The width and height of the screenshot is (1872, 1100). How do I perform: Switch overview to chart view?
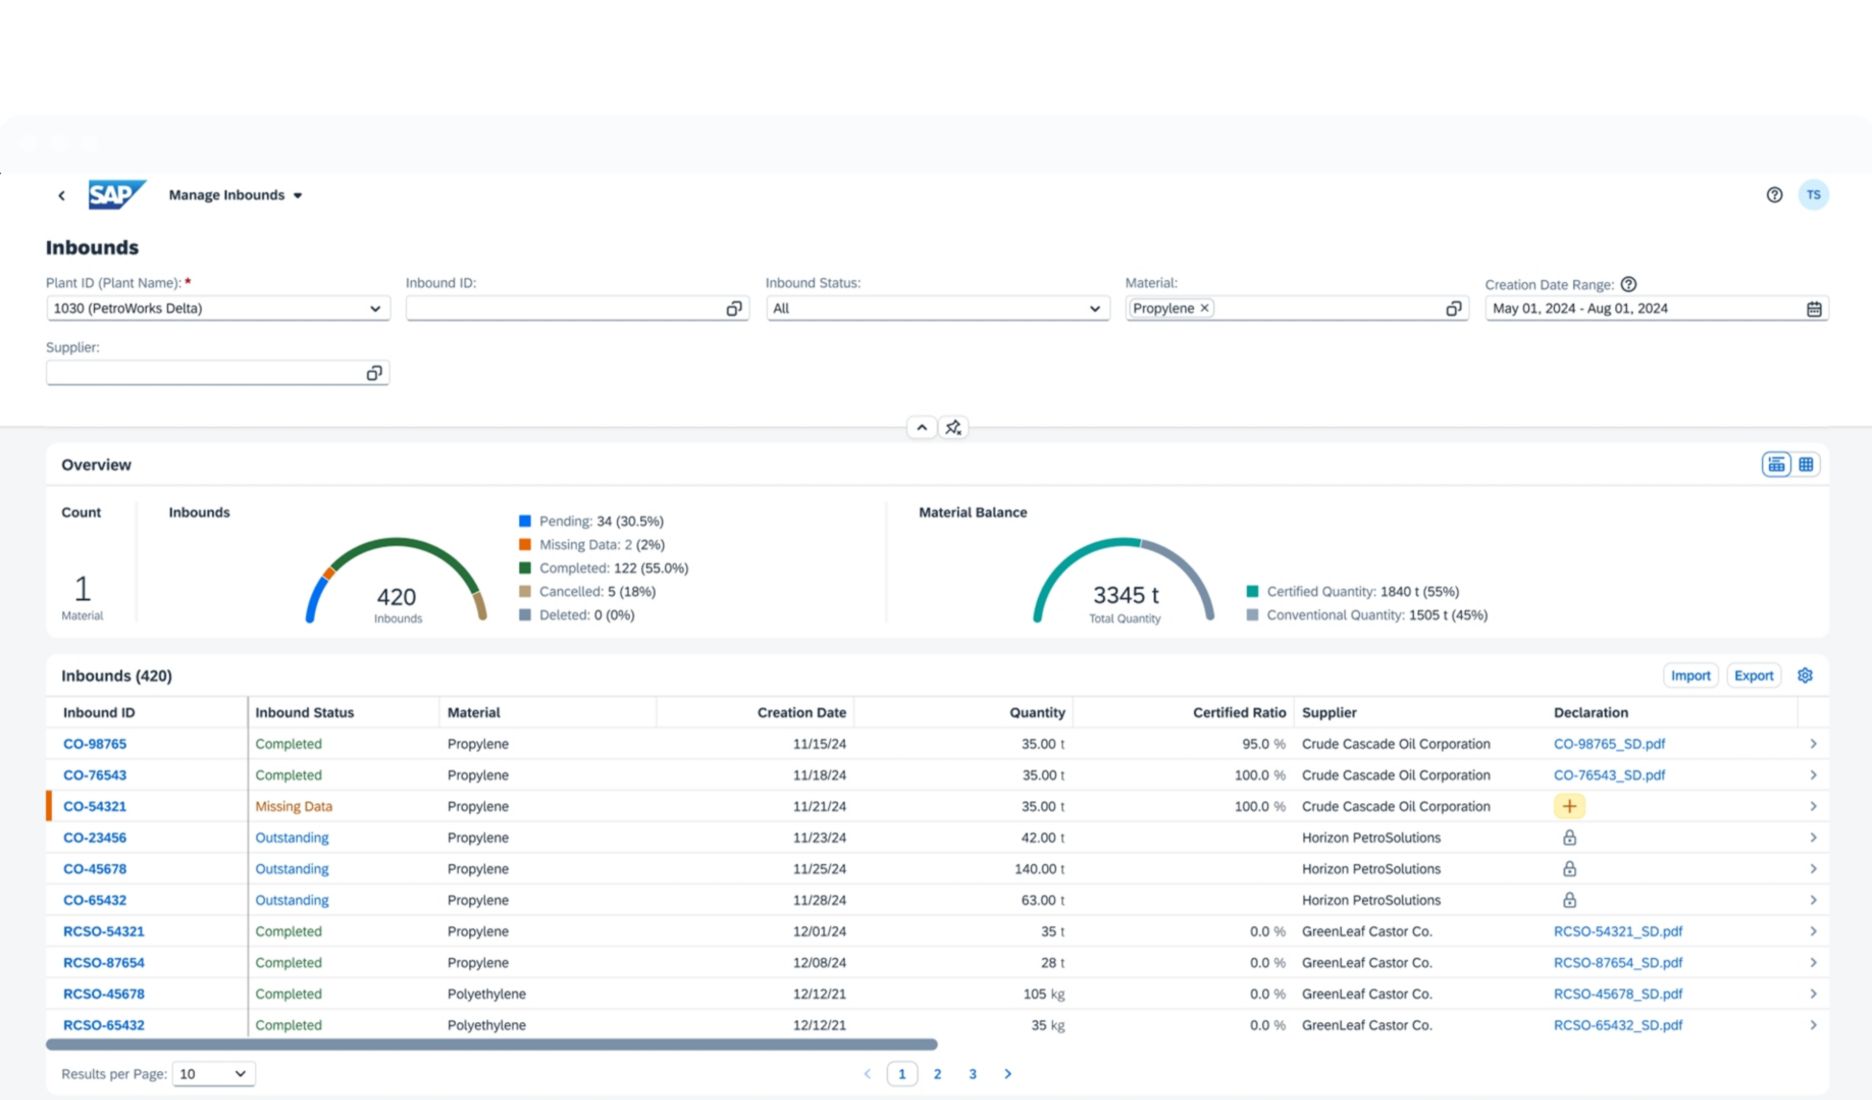(x=1776, y=464)
